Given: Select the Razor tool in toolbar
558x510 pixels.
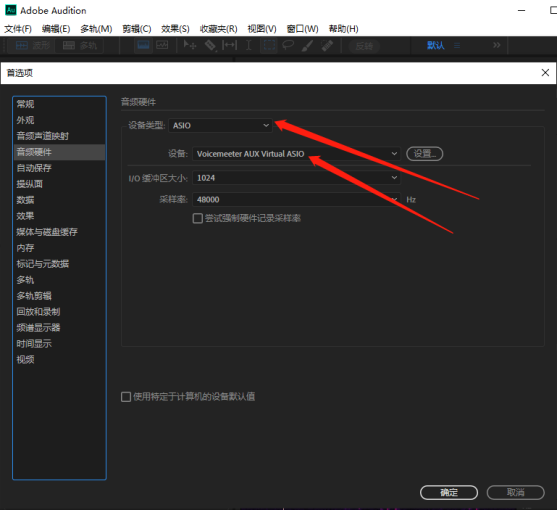Looking at the screenshot, I should pos(210,46).
